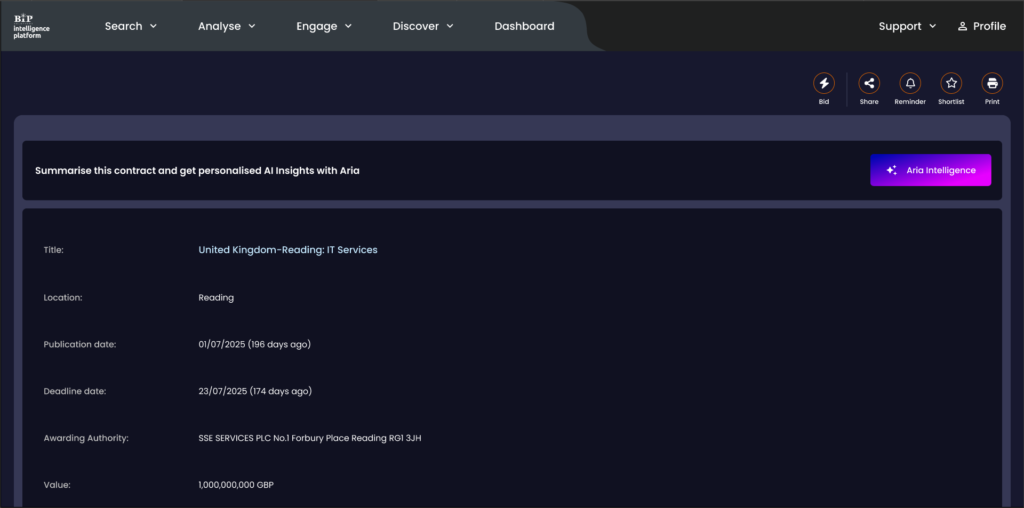Open the Discover dropdown menu
1024x508 pixels.
(x=423, y=26)
